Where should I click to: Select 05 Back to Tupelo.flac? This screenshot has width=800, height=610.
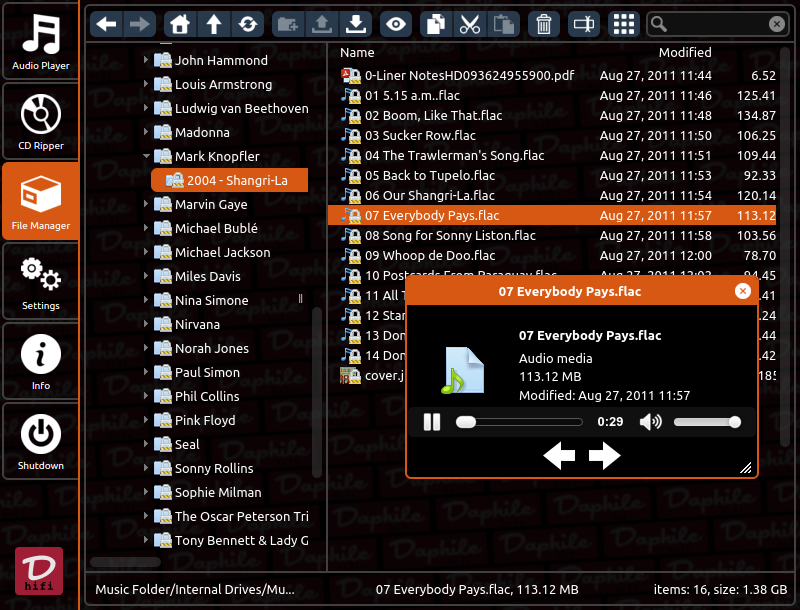click(552, 175)
